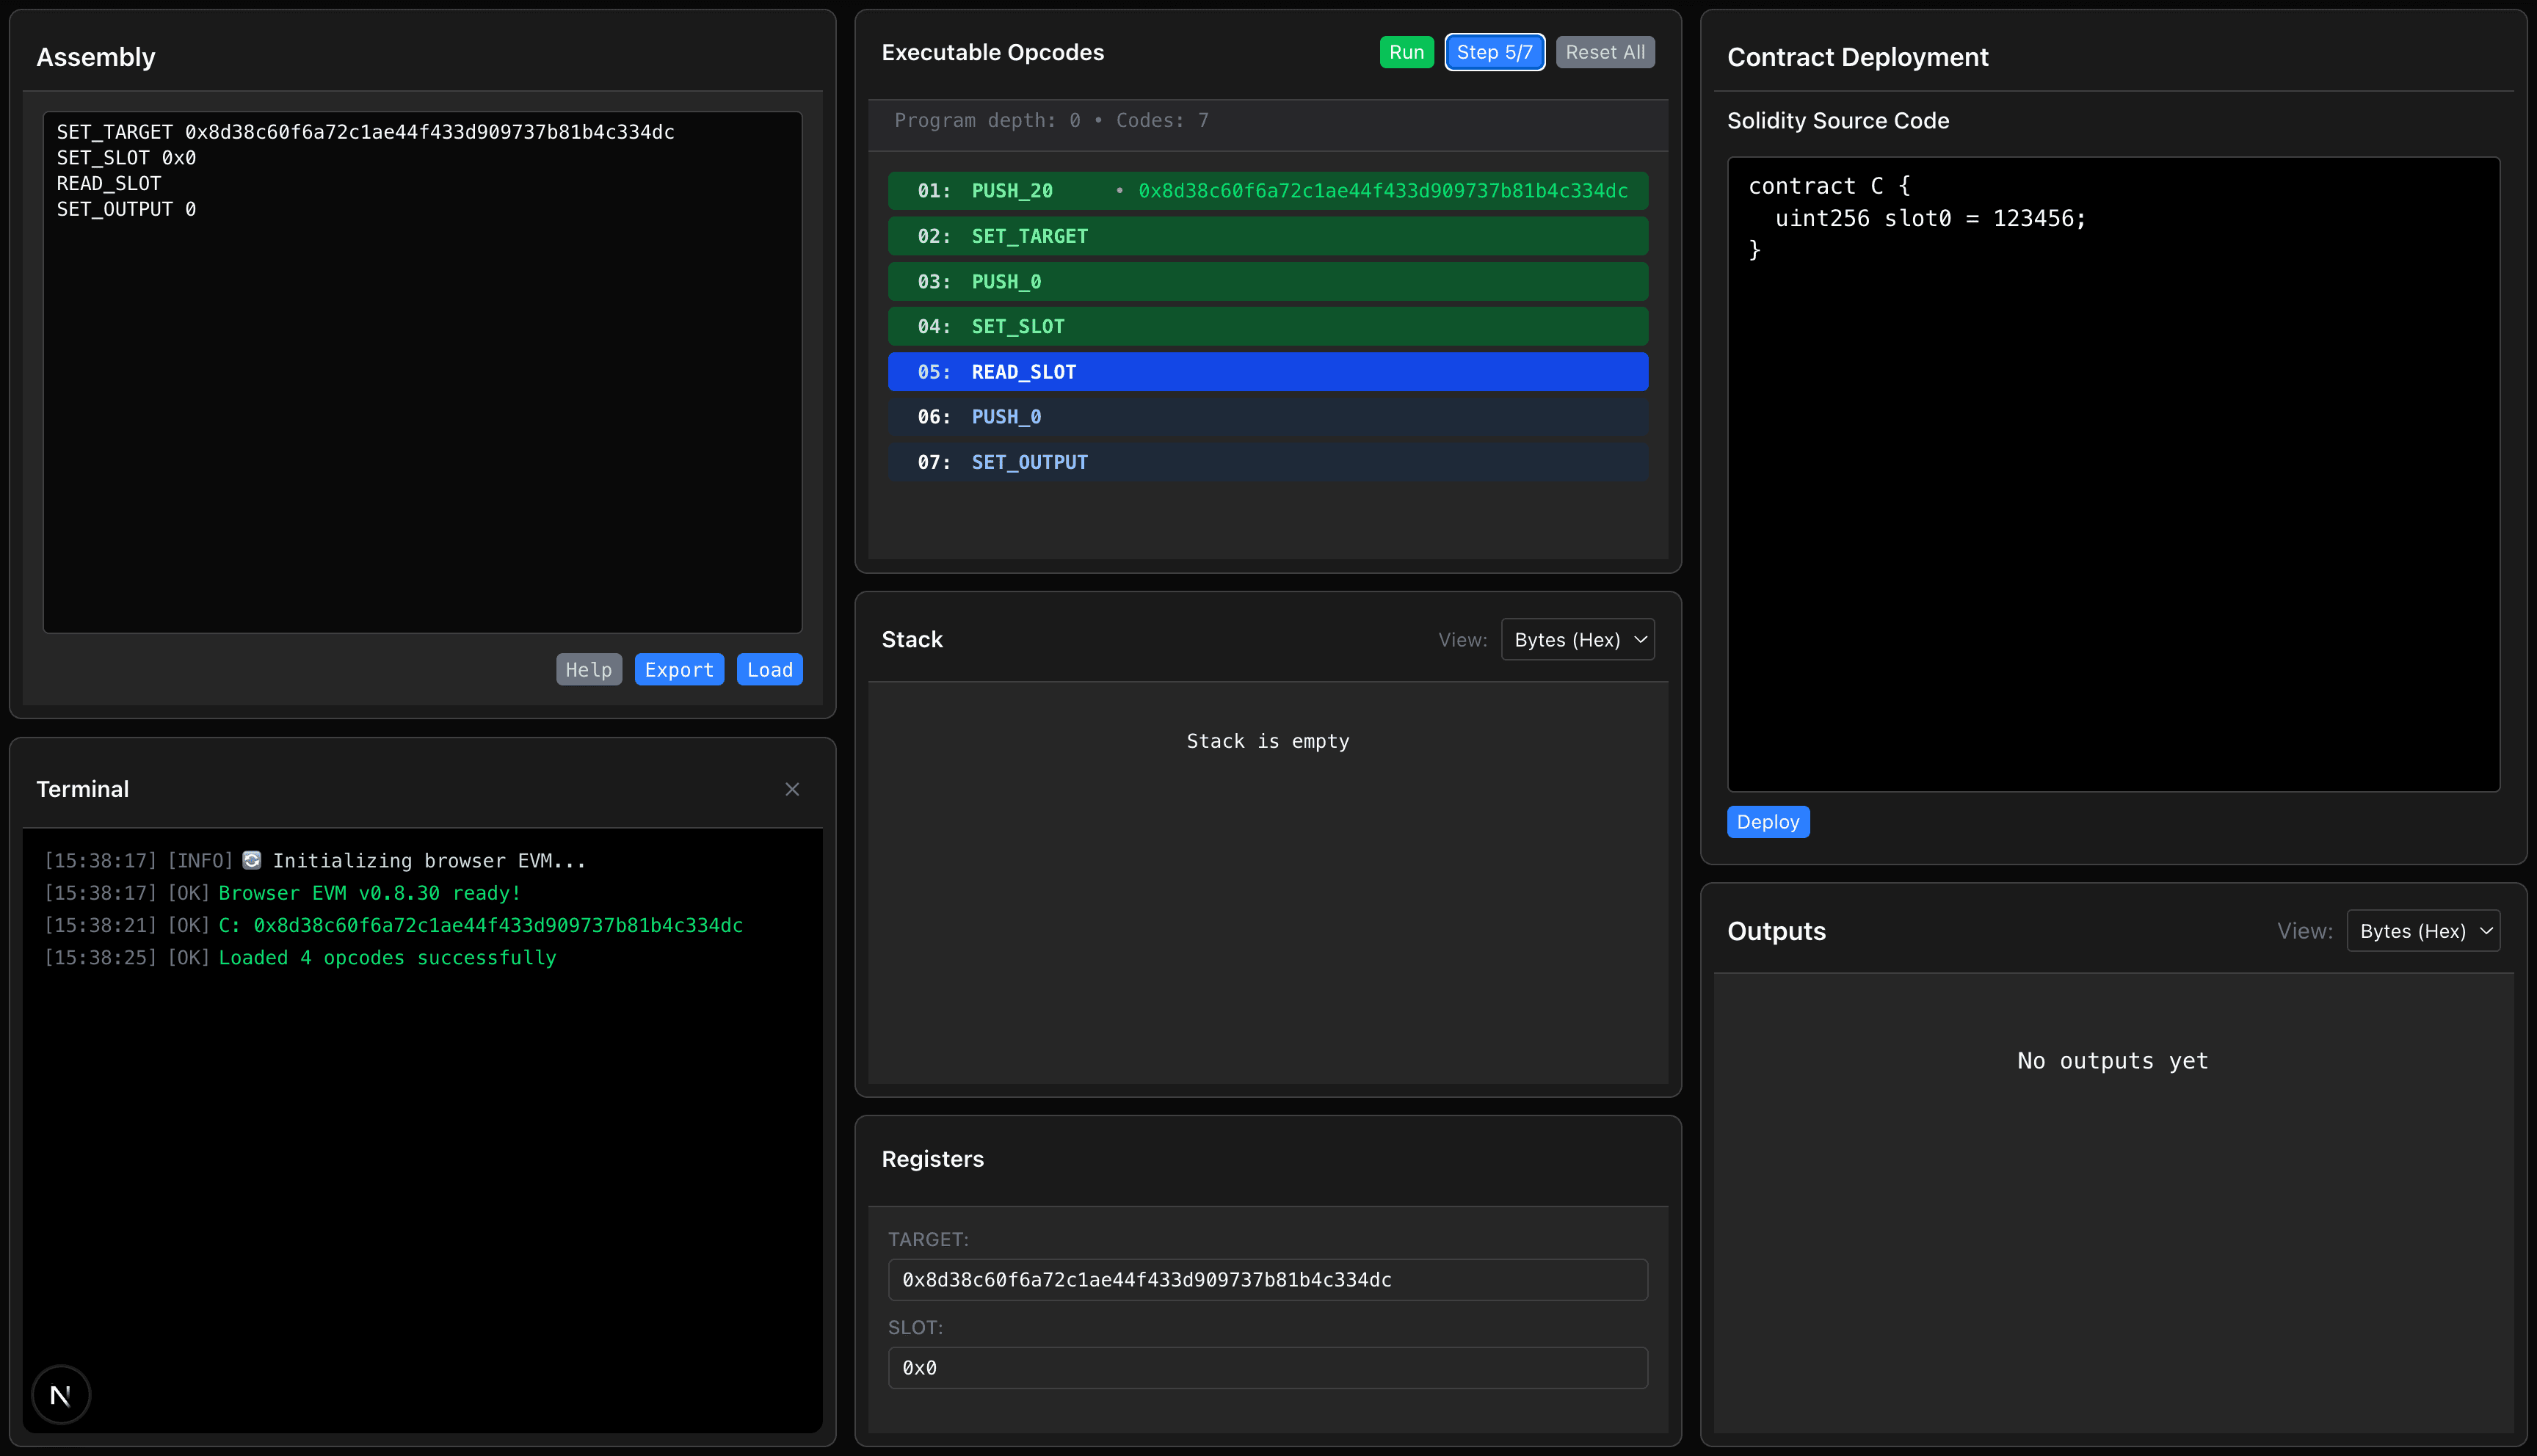
Task: Click the TARGET register field
Action: tap(1267, 1280)
